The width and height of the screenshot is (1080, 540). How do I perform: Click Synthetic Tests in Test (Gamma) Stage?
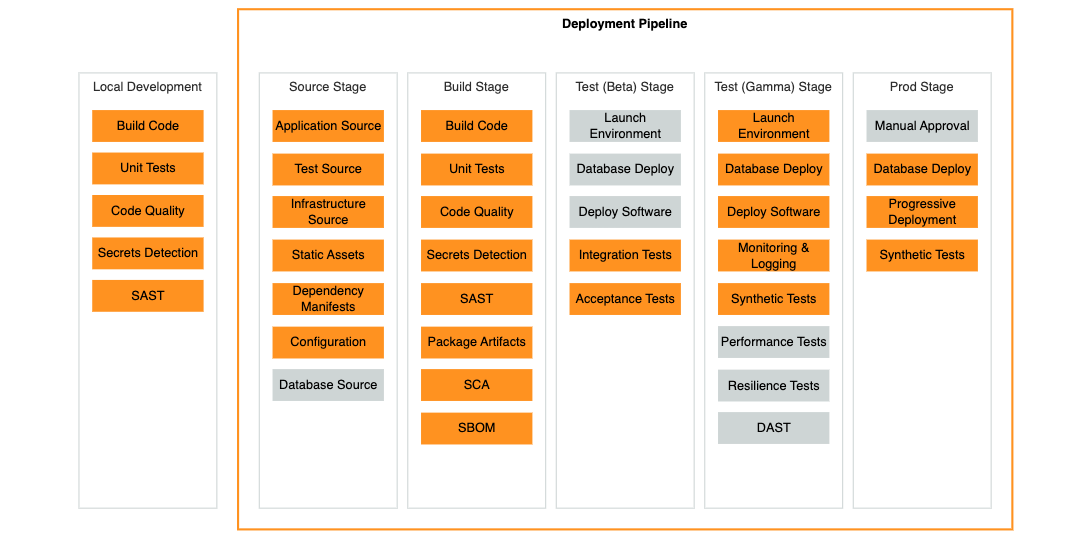click(773, 299)
